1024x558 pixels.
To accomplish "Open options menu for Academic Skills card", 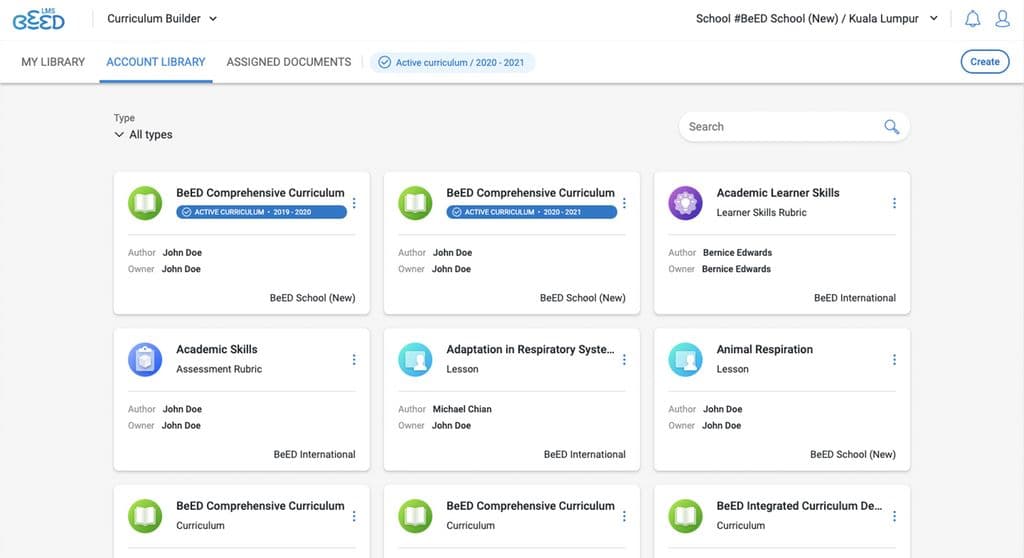I will [354, 360].
